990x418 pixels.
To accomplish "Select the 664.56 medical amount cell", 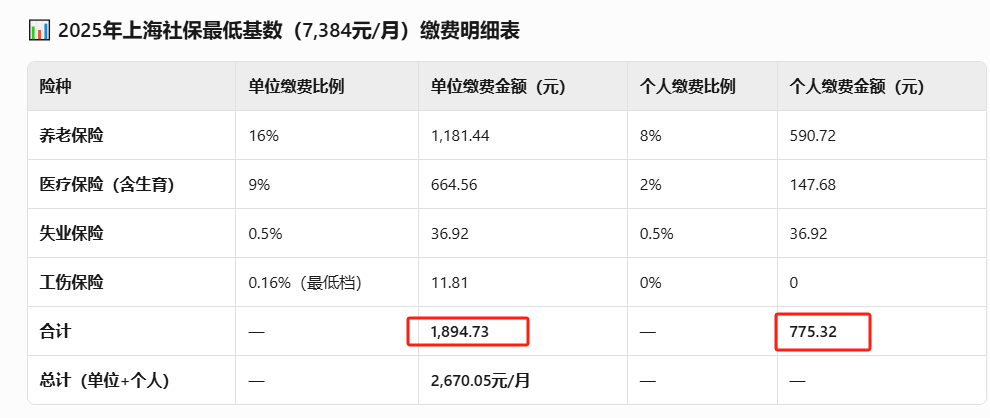I will coord(454,184).
